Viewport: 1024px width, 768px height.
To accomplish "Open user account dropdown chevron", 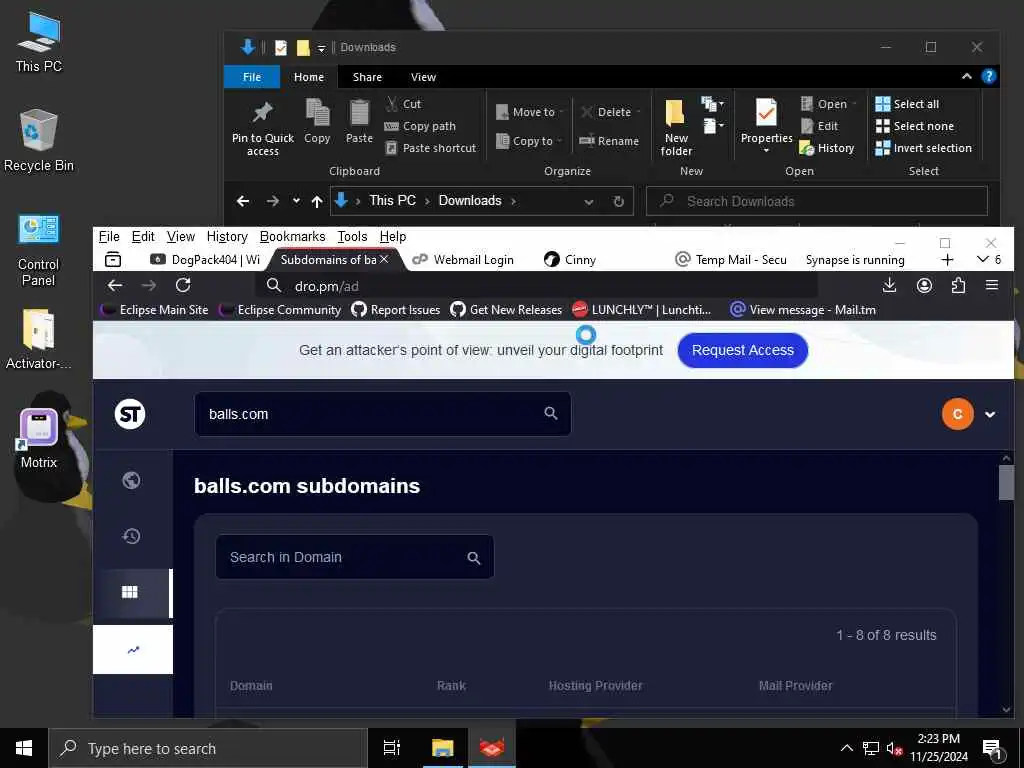I will pyautogui.click(x=990, y=414).
